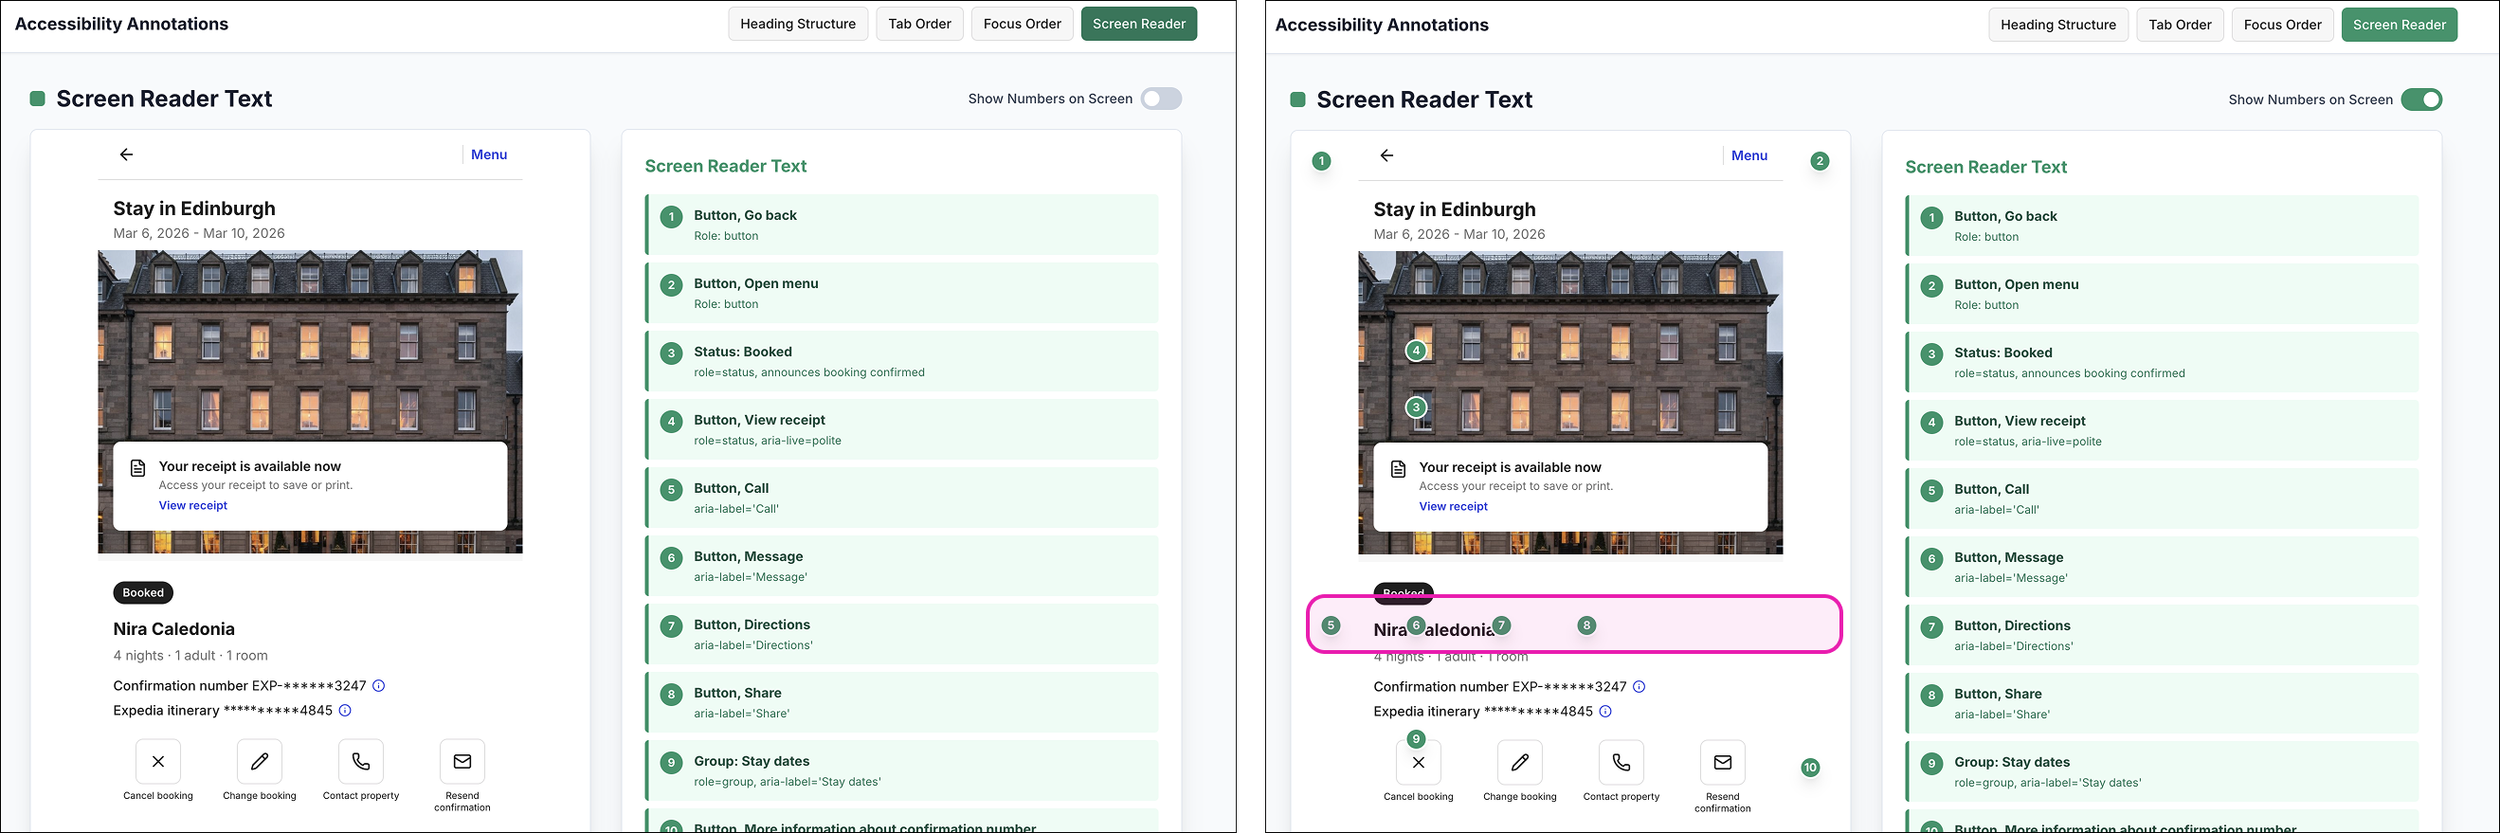
Task: Open Focus Order tab in left panel
Action: pos(1022,24)
